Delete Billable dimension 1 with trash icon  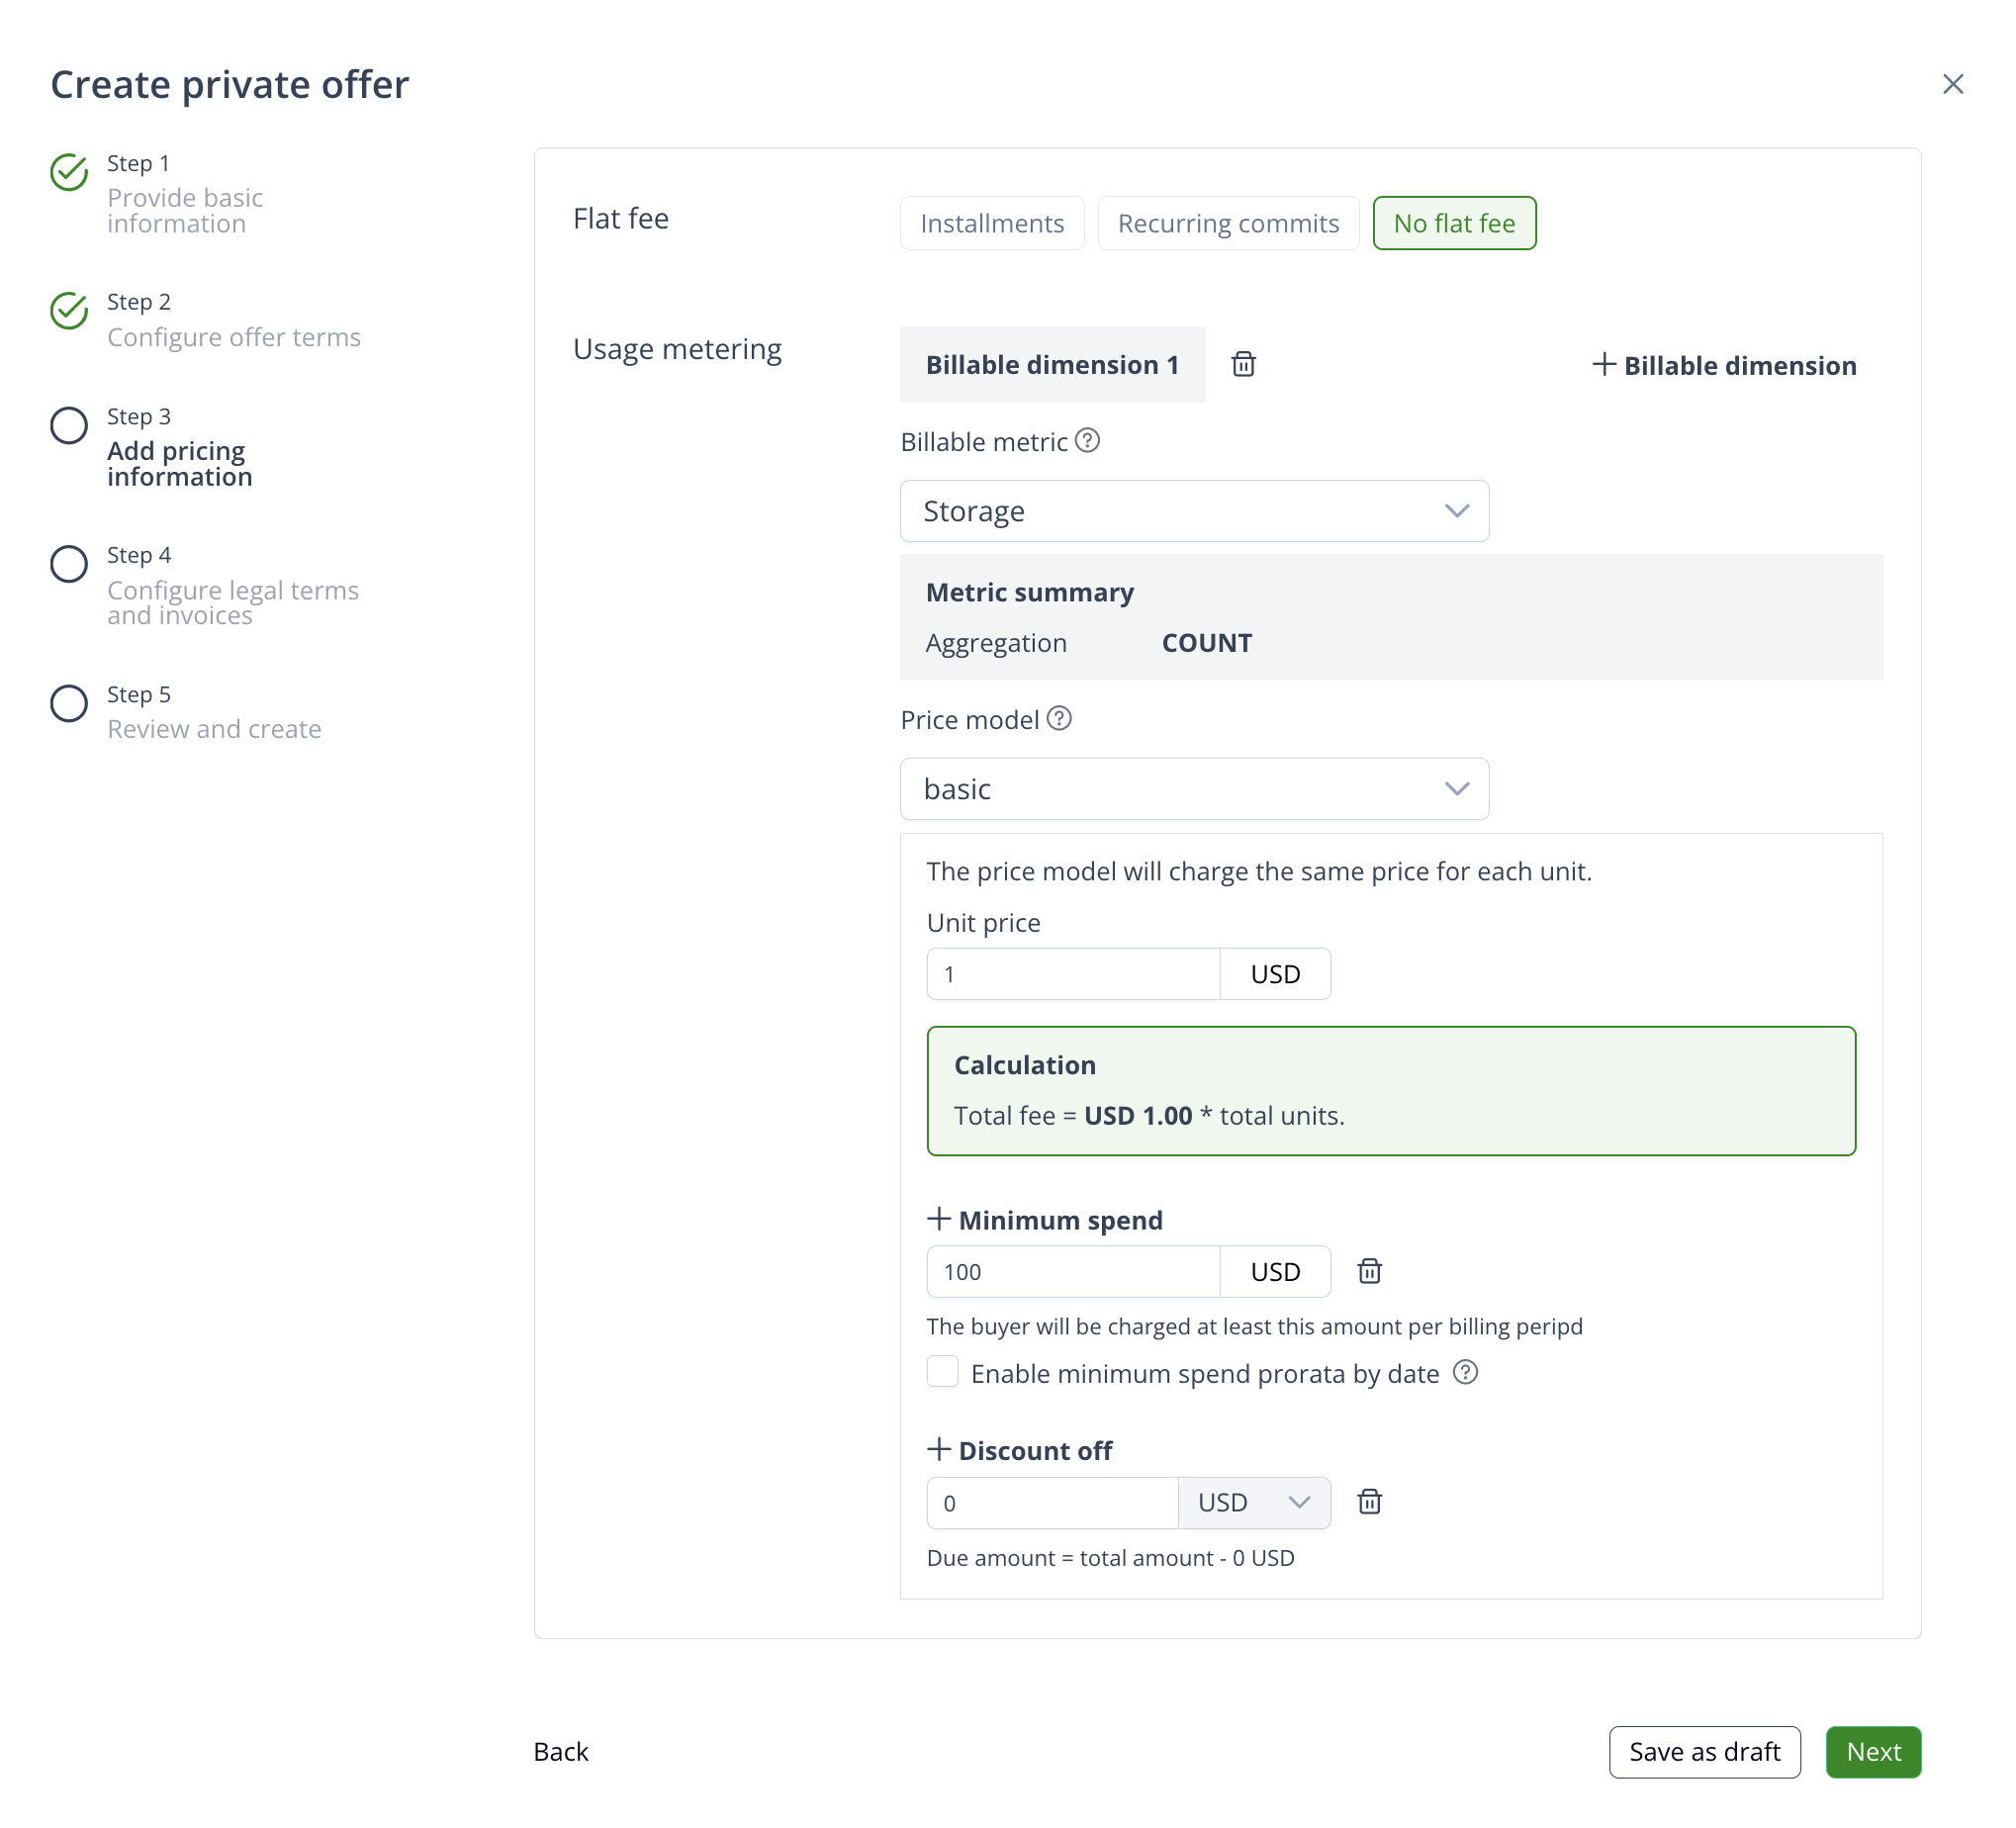coord(1243,364)
